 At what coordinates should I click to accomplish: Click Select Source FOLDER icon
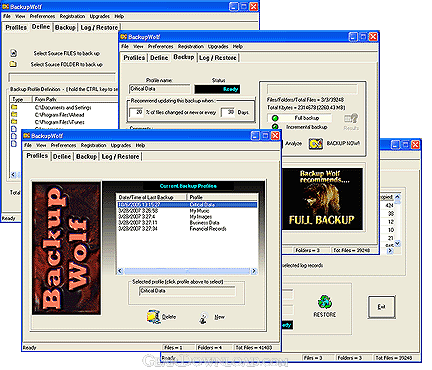click(13, 64)
